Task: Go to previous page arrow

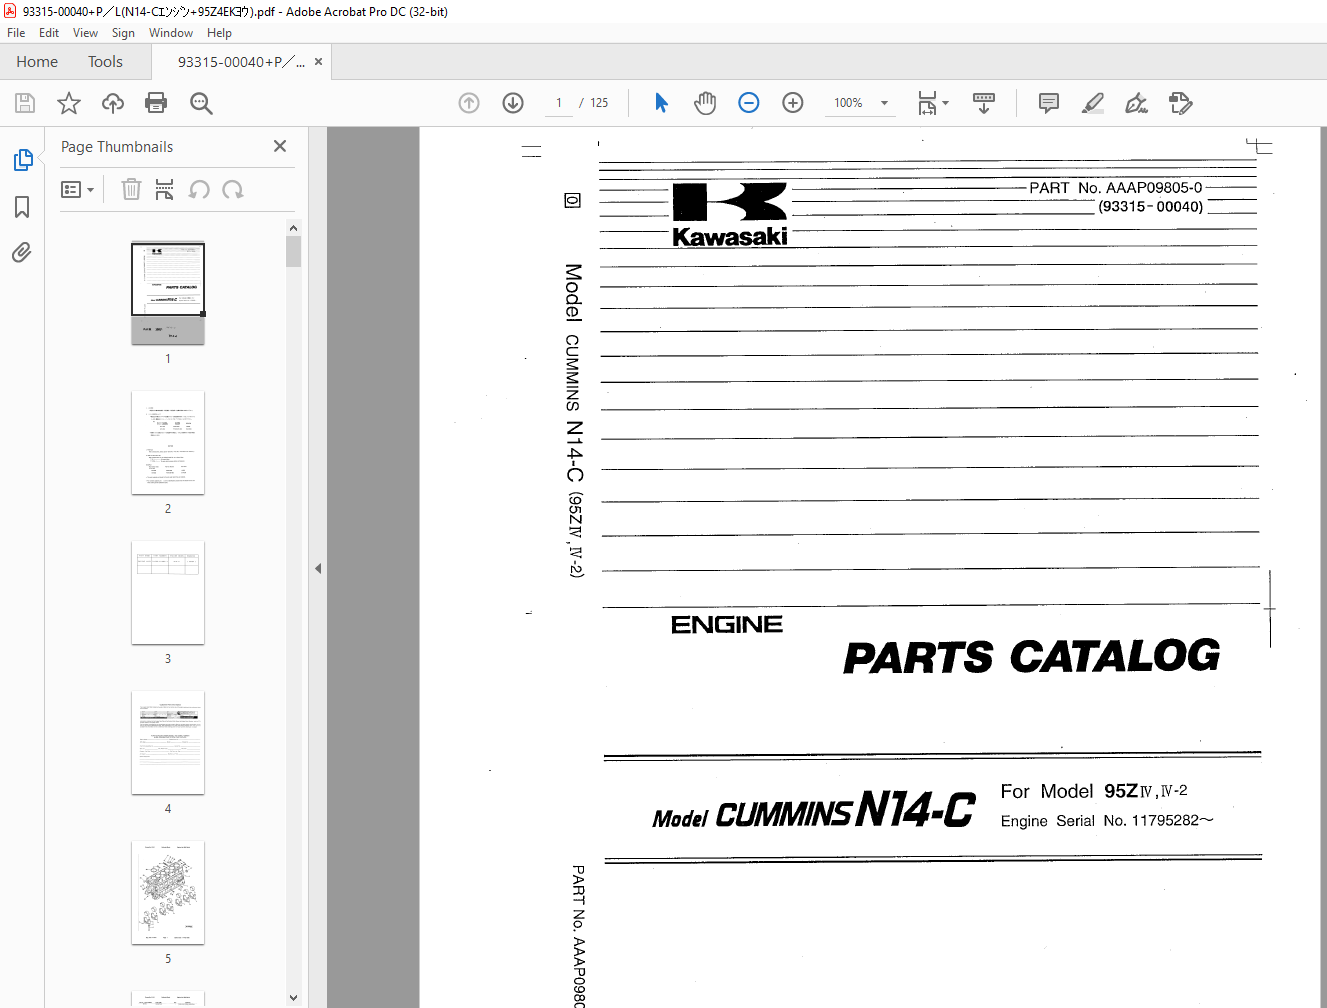Action: point(469,103)
